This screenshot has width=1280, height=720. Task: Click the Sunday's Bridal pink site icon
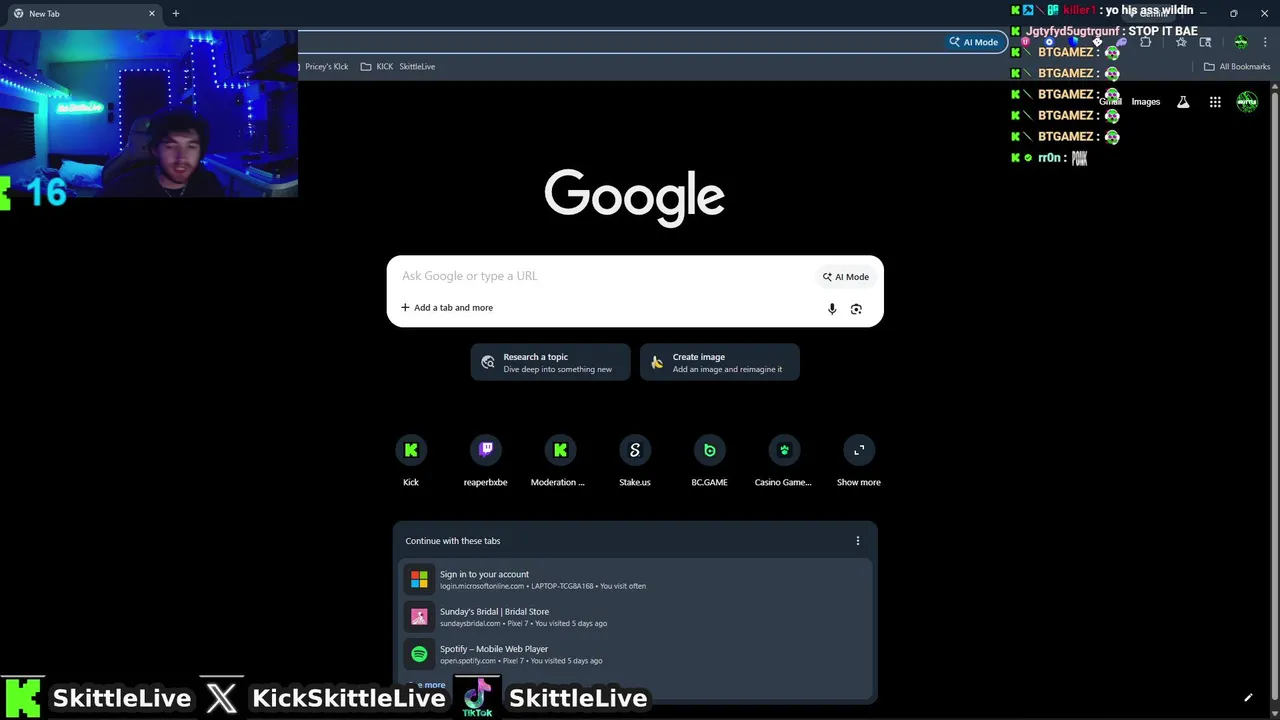419,617
